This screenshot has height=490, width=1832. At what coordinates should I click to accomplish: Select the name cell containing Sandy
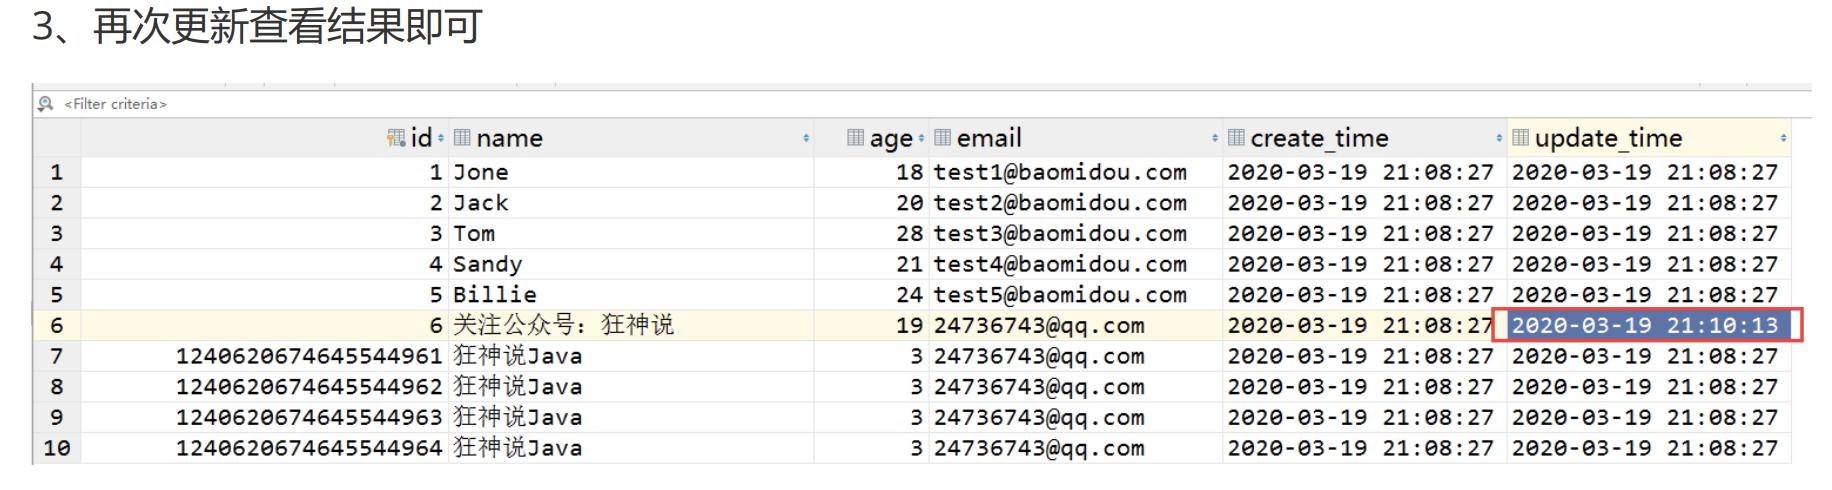point(488,265)
